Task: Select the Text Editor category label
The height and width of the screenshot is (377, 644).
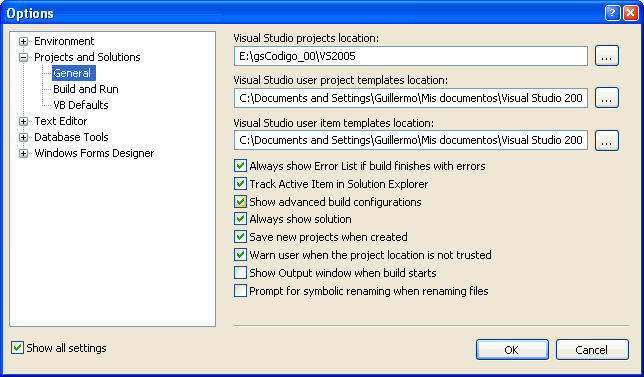Action: [61, 121]
